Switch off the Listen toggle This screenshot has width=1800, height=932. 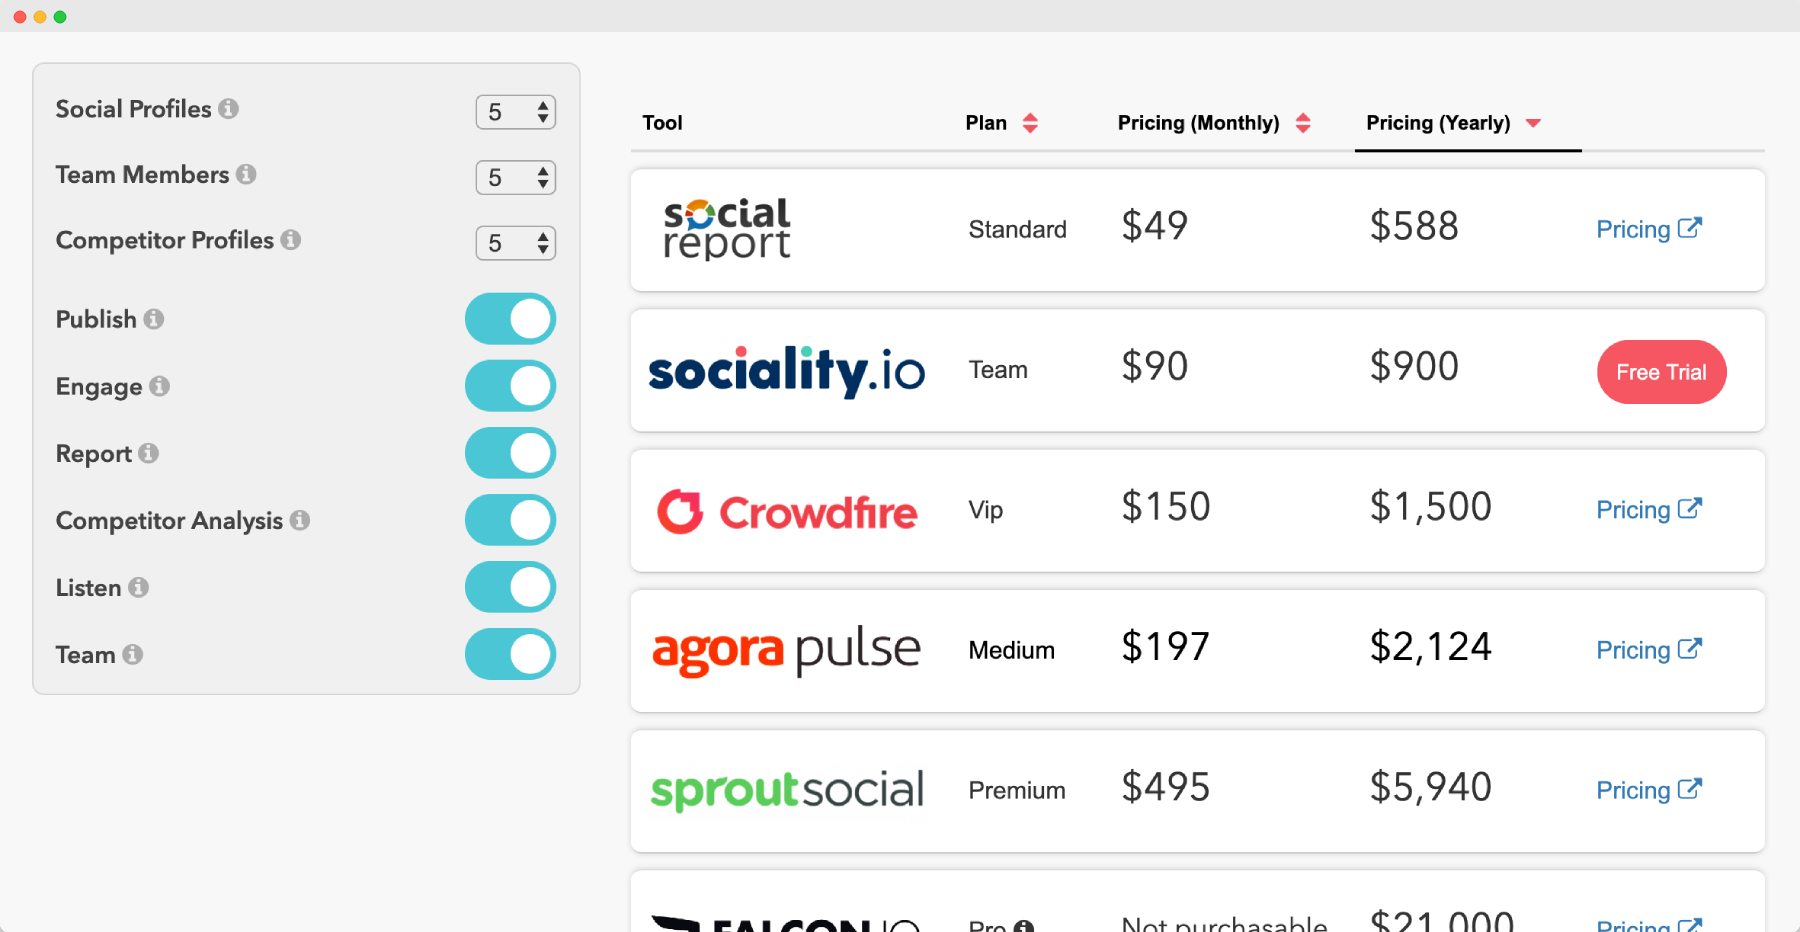tap(510, 587)
